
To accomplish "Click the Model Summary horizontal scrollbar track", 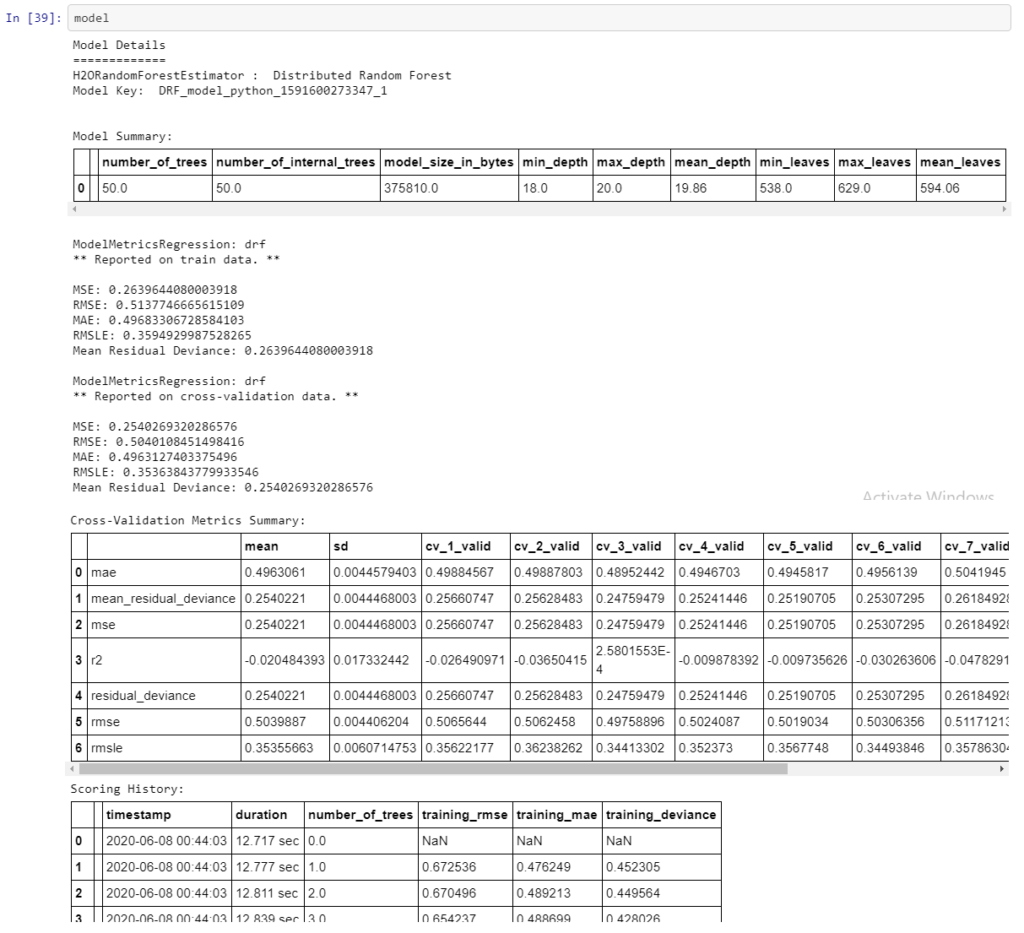I will (539, 209).
